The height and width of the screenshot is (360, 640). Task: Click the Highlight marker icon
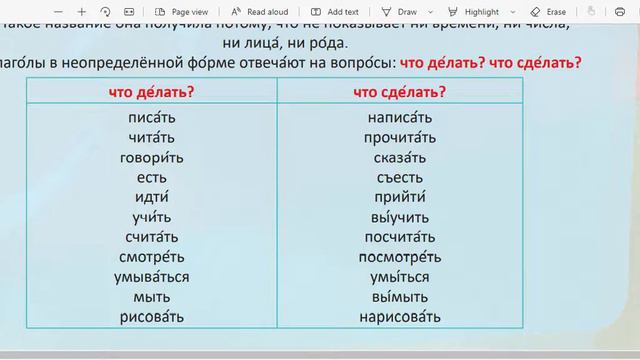click(x=452, y=12)
